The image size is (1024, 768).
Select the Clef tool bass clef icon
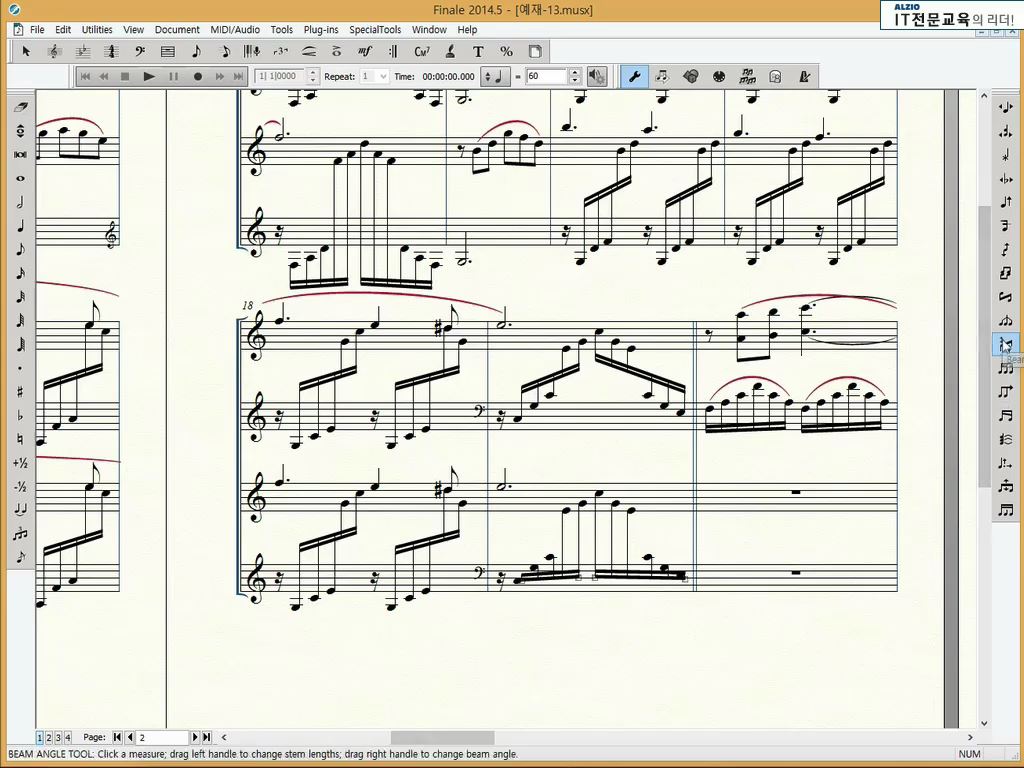(x=139, y=52)
